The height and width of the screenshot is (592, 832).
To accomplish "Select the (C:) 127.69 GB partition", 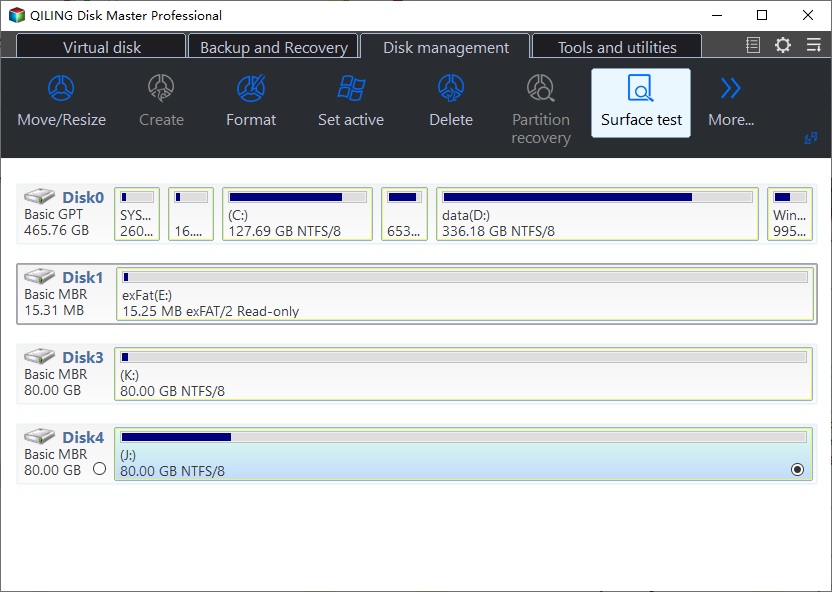I will click(x=297, y=214).
